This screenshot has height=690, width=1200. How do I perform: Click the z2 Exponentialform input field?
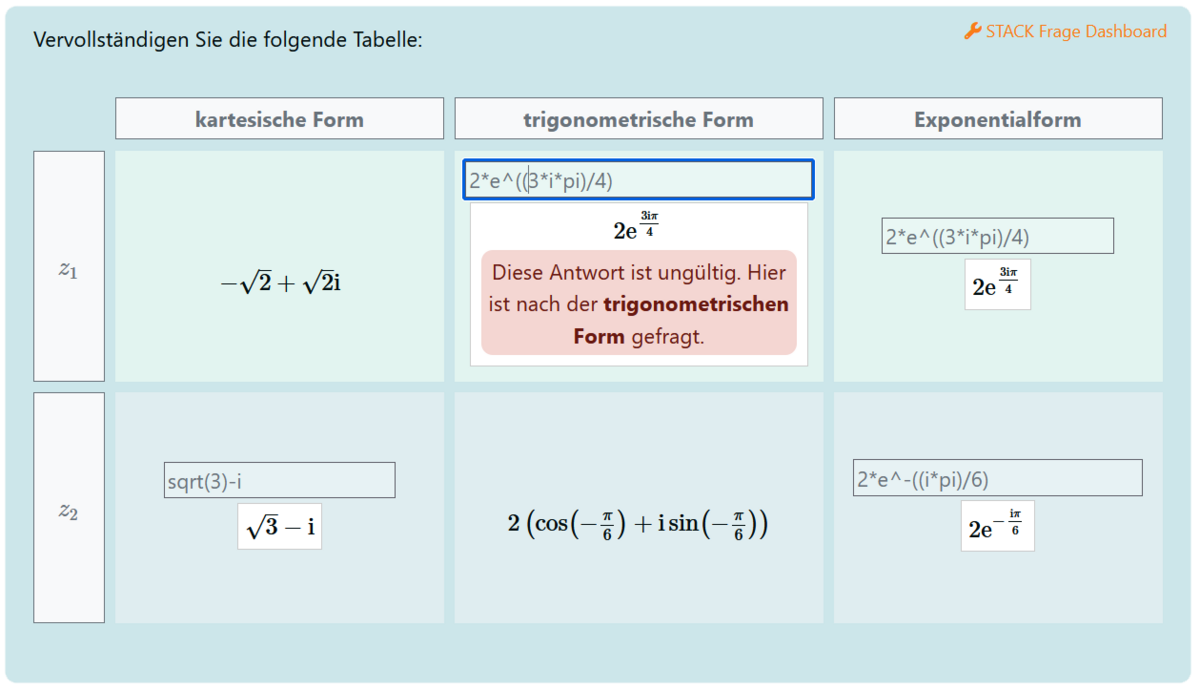pyautogui.click(x=996, y=478)
